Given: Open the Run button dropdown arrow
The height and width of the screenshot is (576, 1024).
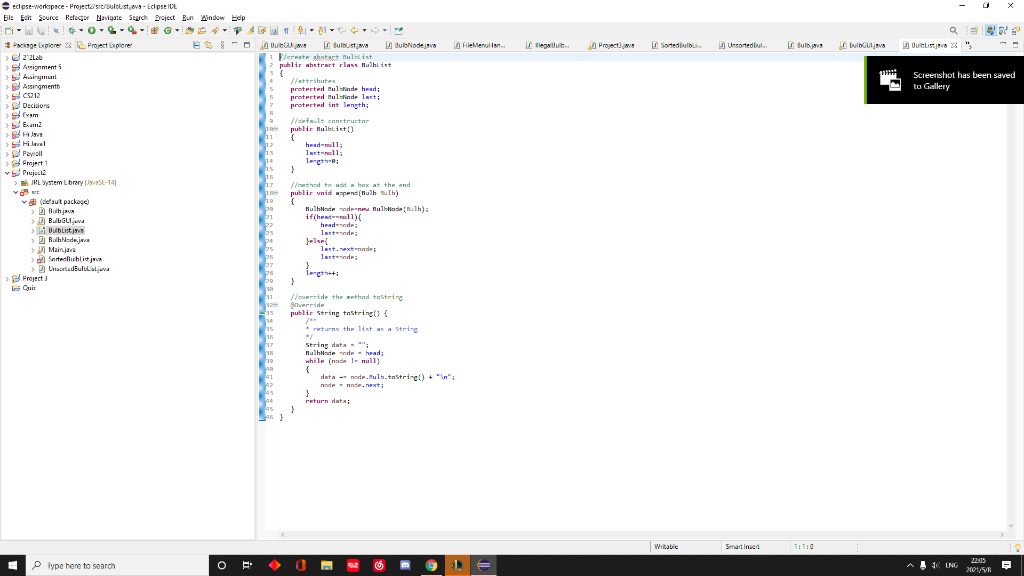Looking at the screenshot, I should coord(101,31).
